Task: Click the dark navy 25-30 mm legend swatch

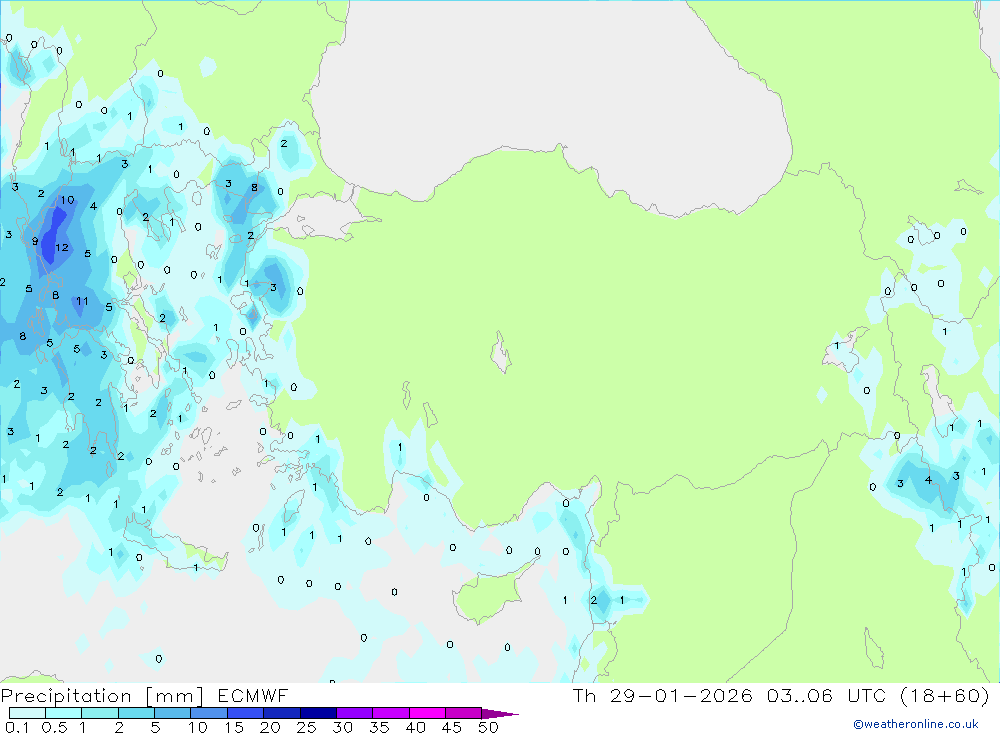Action: click(318, 713)
